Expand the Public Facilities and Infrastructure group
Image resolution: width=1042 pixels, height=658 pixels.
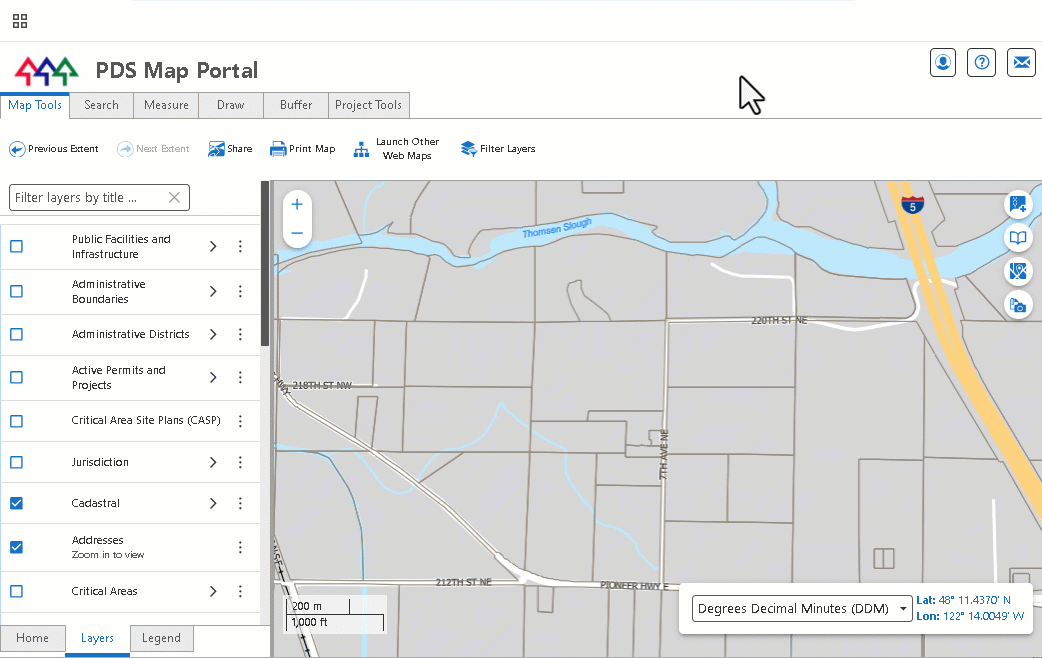(x=213, y=247)
